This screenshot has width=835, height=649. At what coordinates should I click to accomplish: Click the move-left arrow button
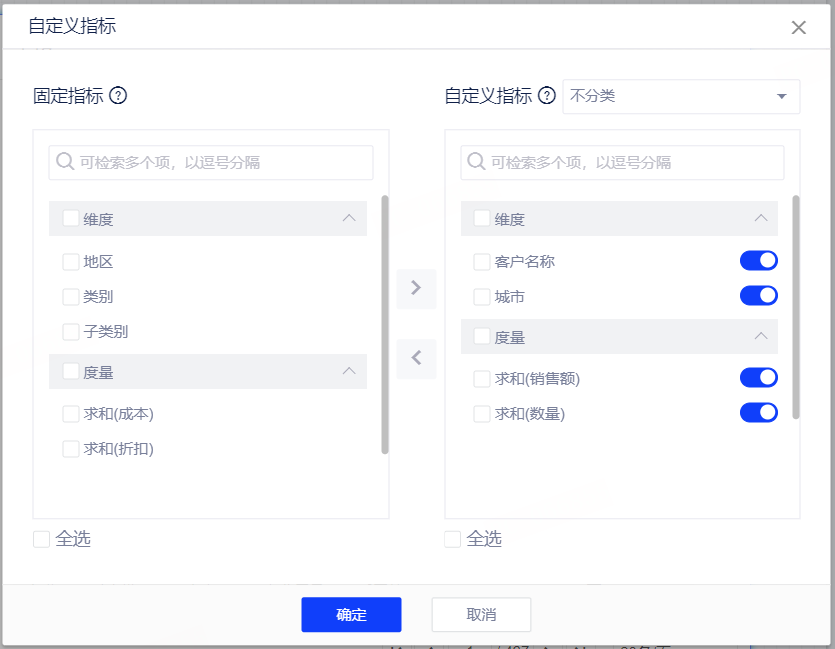pyautogui.click(x=416, y=358)
